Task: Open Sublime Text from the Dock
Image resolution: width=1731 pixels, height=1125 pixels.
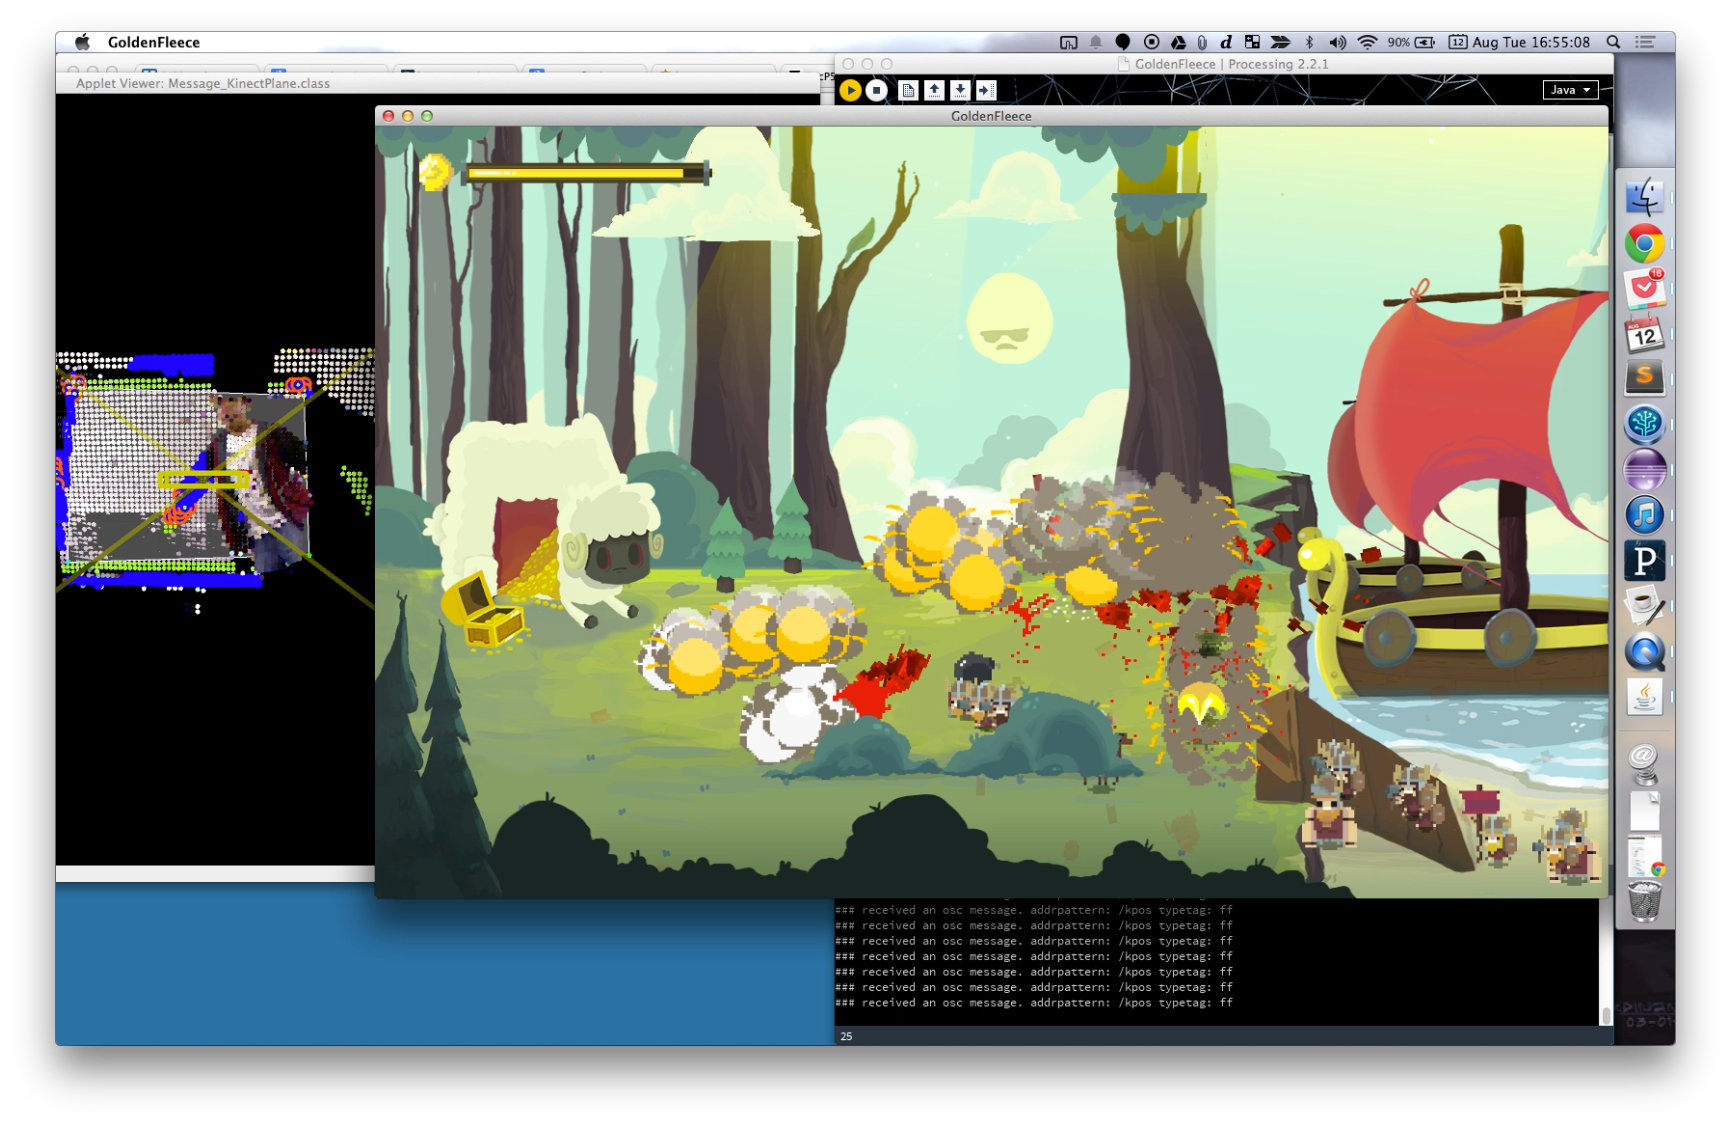Action: [x=1644, y=378]
